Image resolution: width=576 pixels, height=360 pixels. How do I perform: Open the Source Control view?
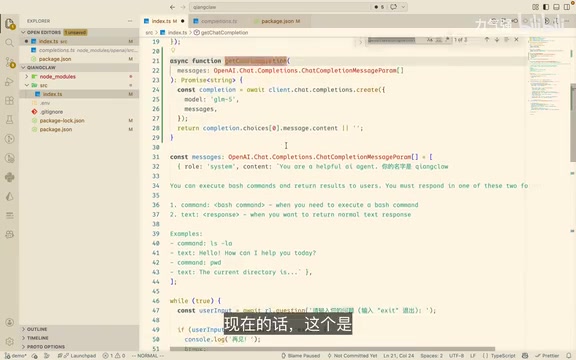(x=10, y=62)
